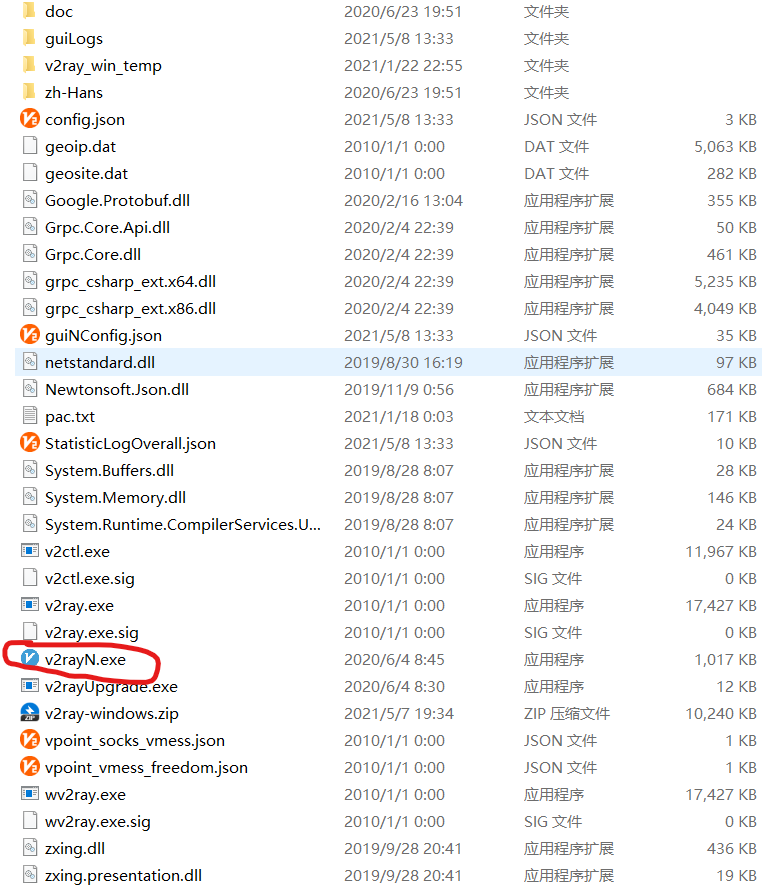This screenshot has width=771, height=888.
Task: Select size 282 KB of geosite.dat
Action: pyautogui.click(x=731, y=174)
